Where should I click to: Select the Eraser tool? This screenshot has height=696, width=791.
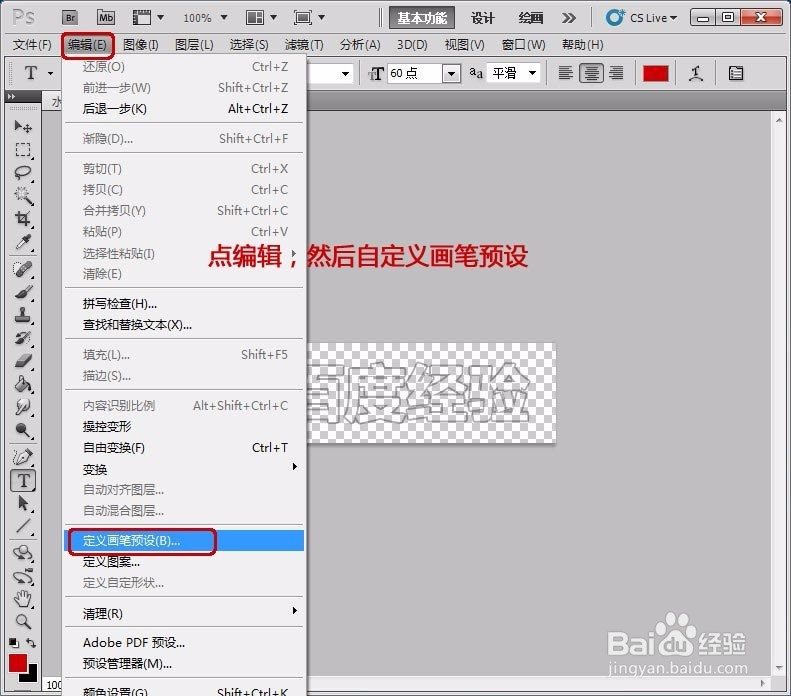coord(23,361)
